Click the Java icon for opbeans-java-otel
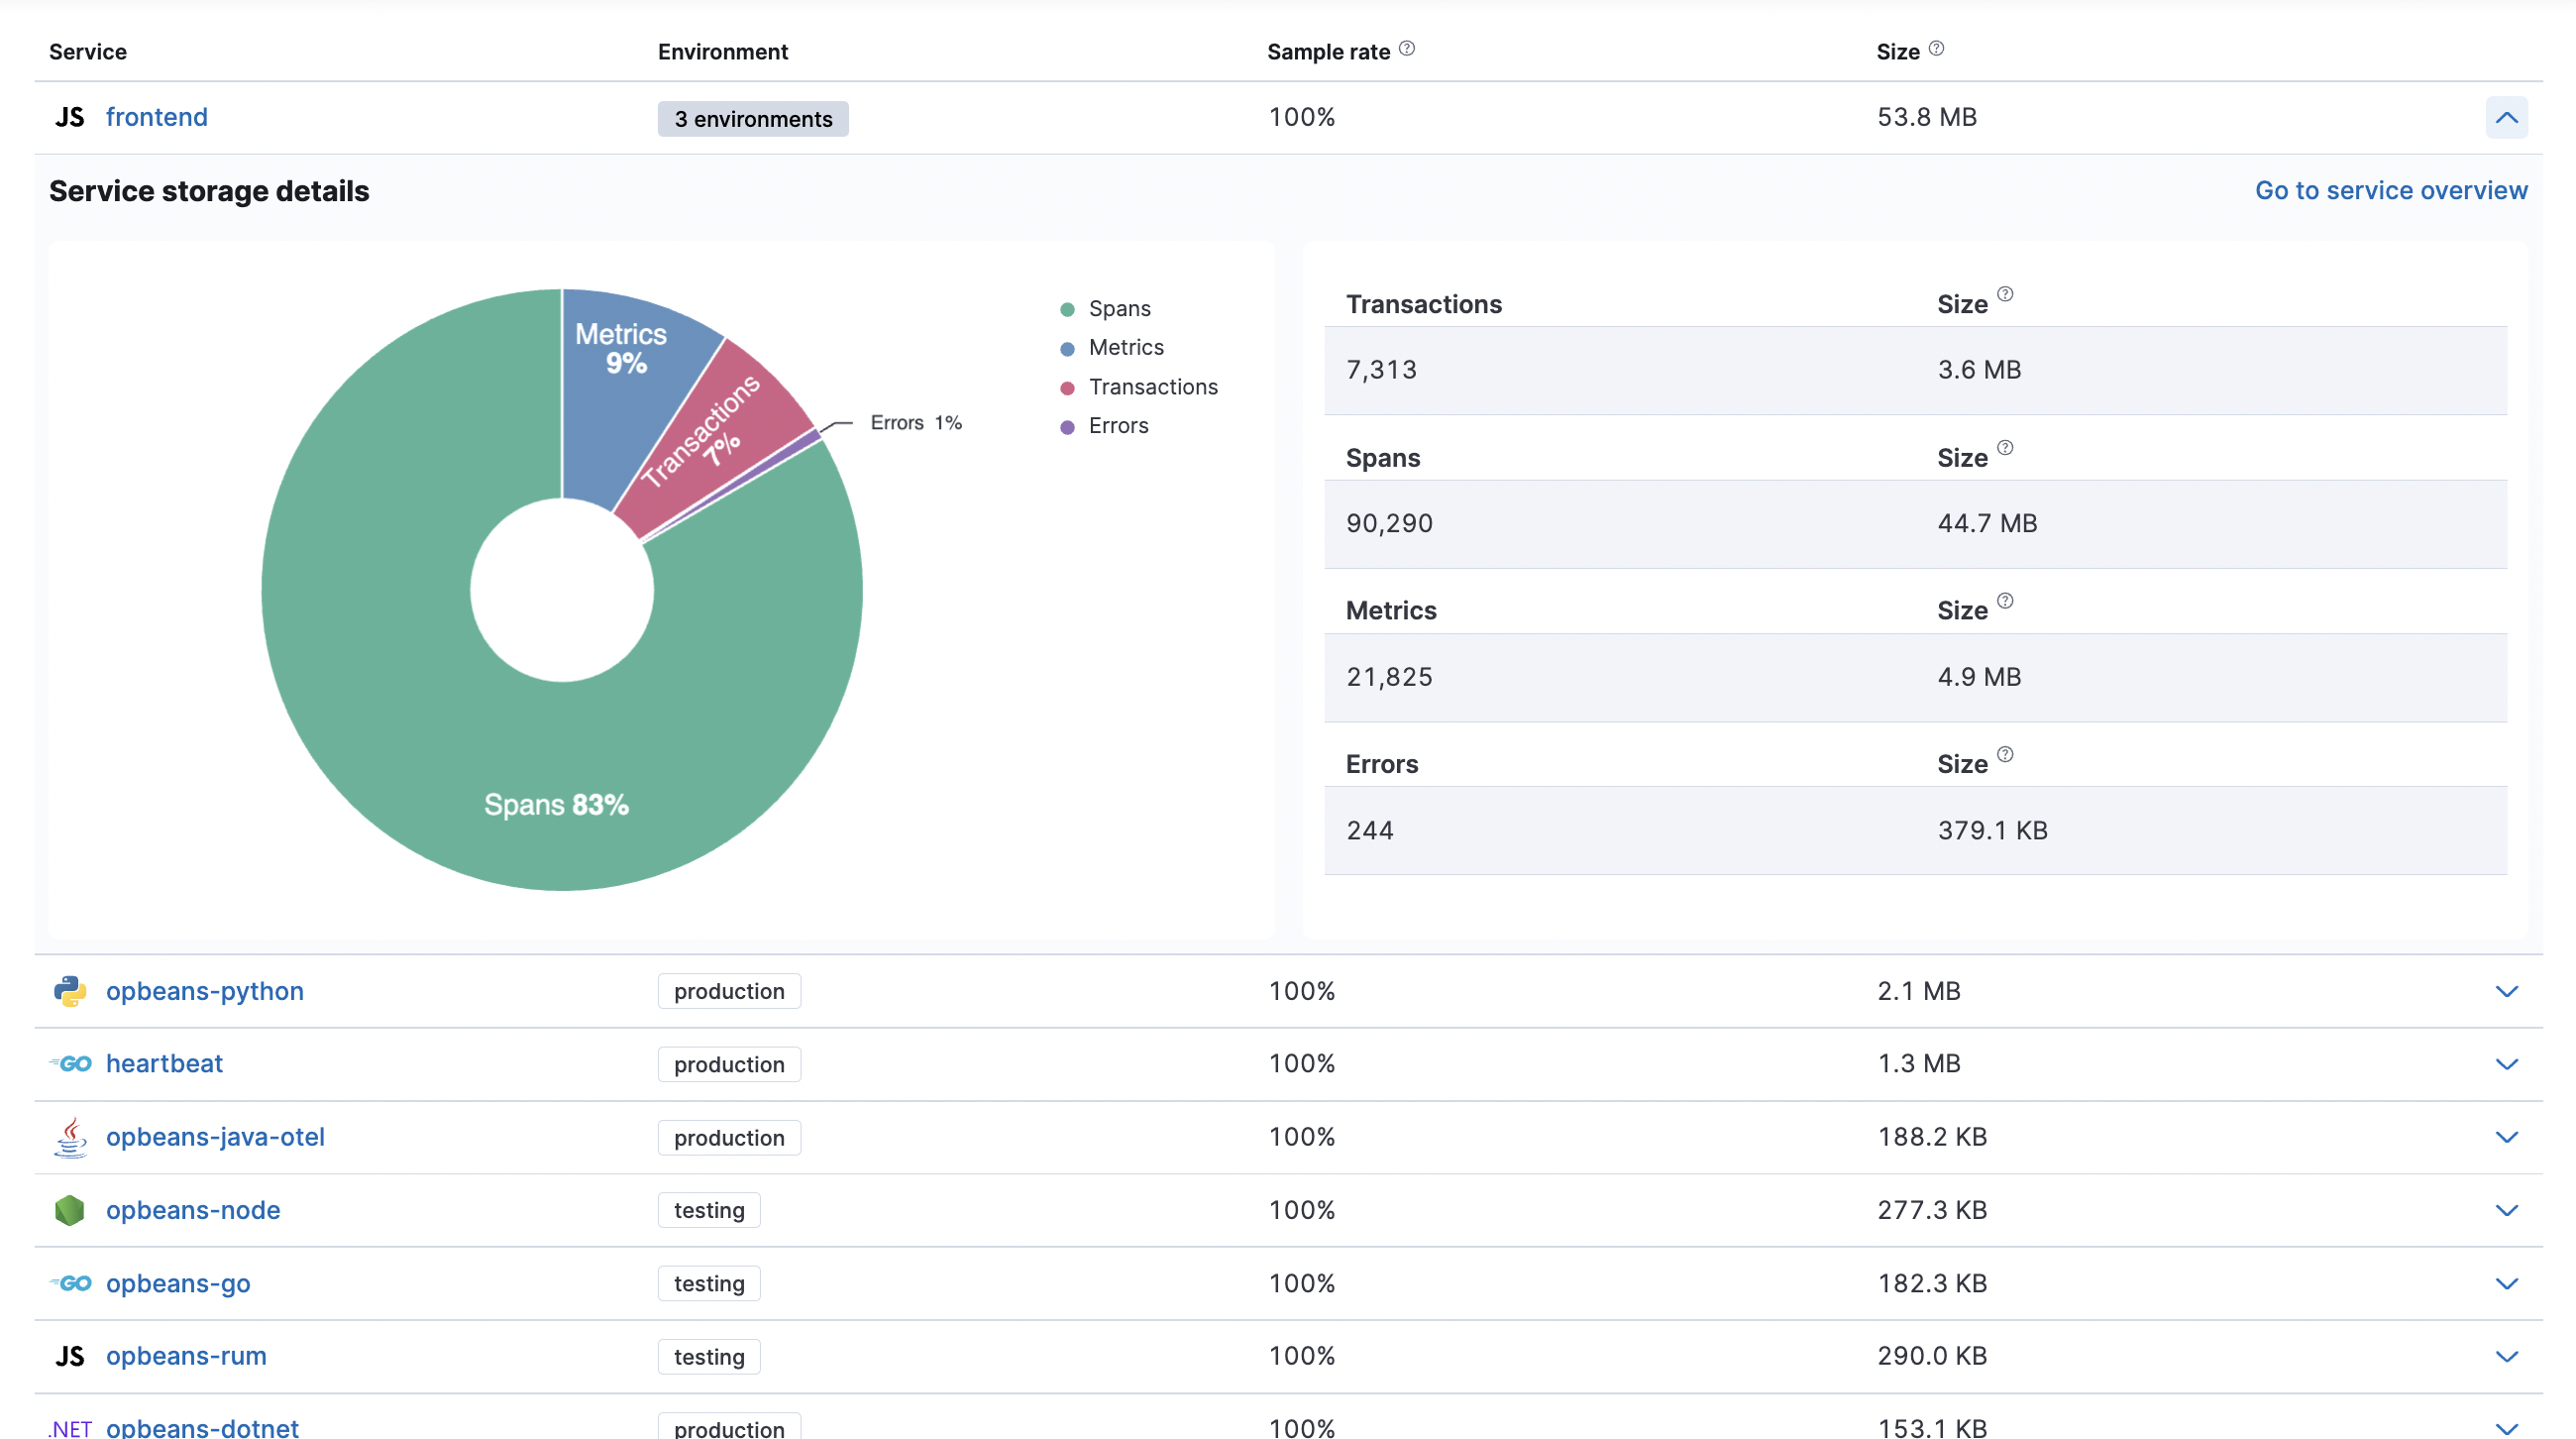 point(70,1137)
